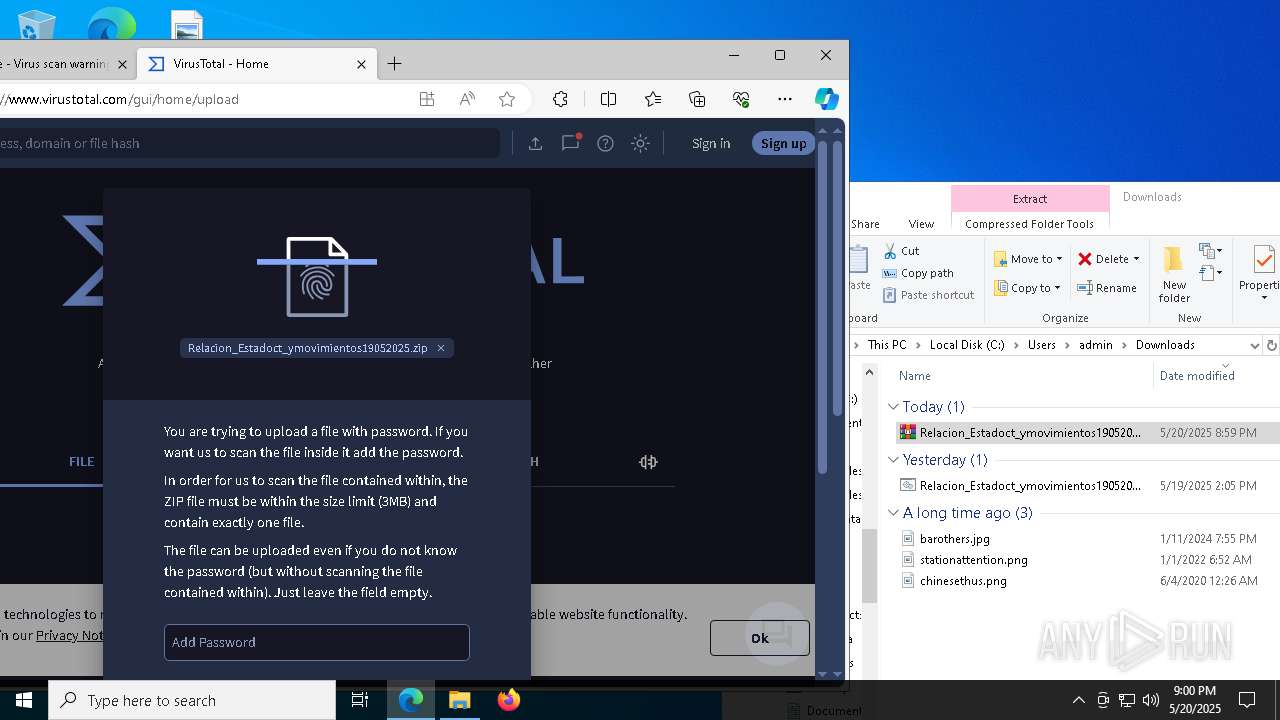Select the FILE tab on VirusTotal

(x=81, y=461)
